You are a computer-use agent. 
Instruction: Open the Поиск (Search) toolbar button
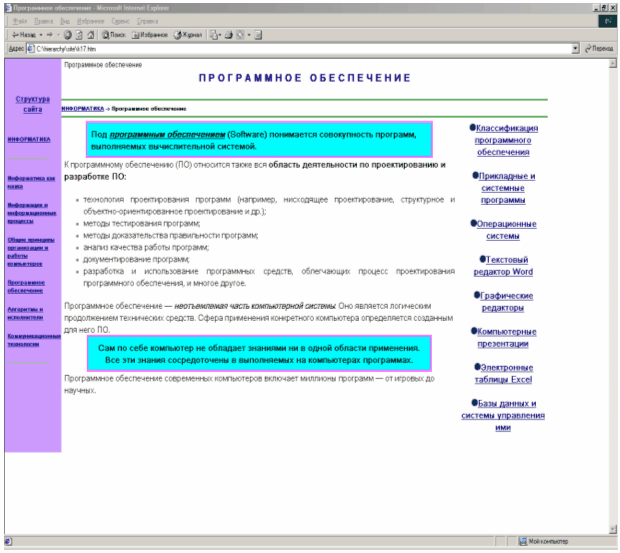coord(107,34)
